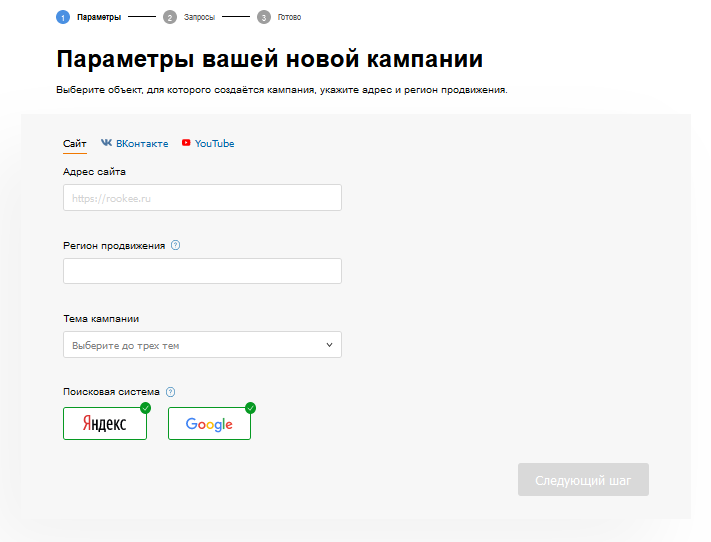This screenshot has width=711, height=542.
Task: Click the VK logo icon
Action: click(x=106, y=144)
